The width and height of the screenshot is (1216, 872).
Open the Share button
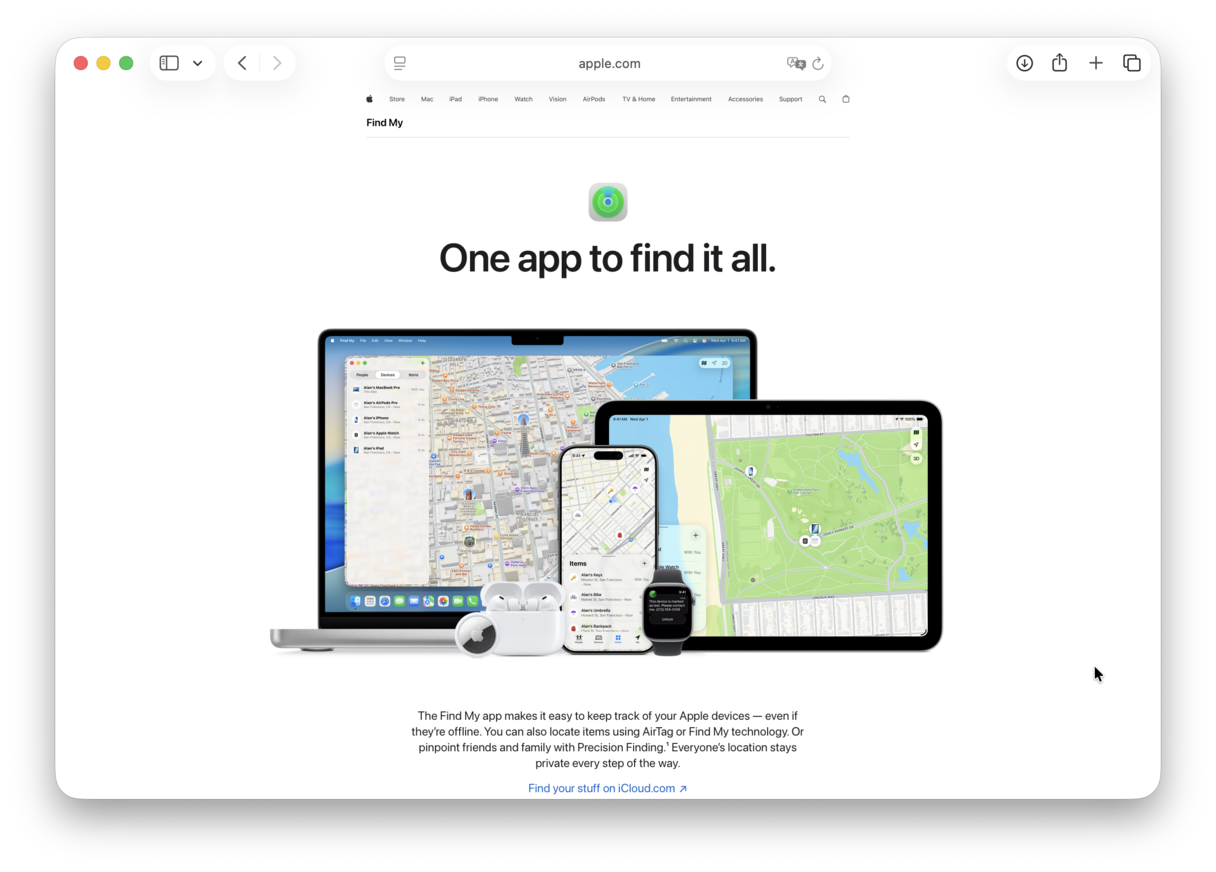tap(1060, 63)
